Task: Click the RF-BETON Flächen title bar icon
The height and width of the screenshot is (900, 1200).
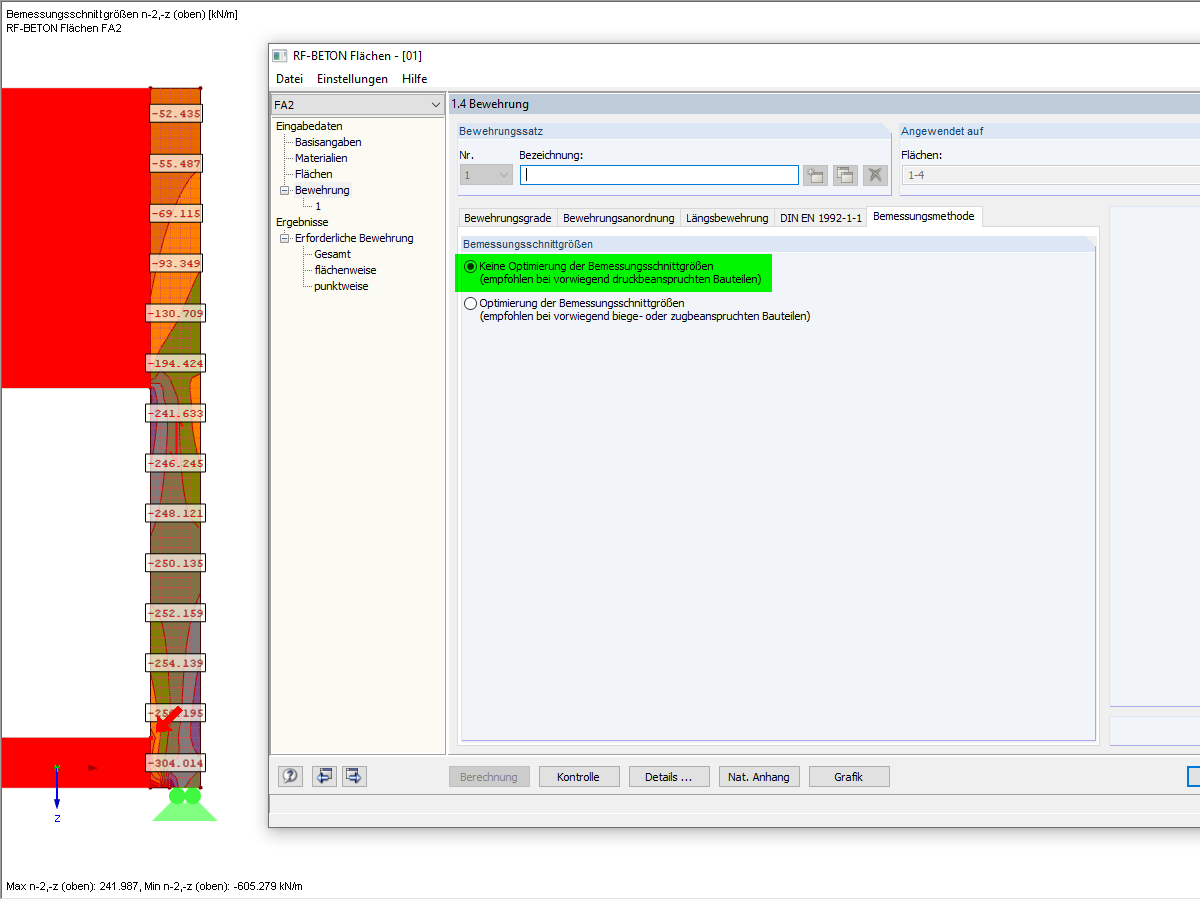Action: click(281, 56)
